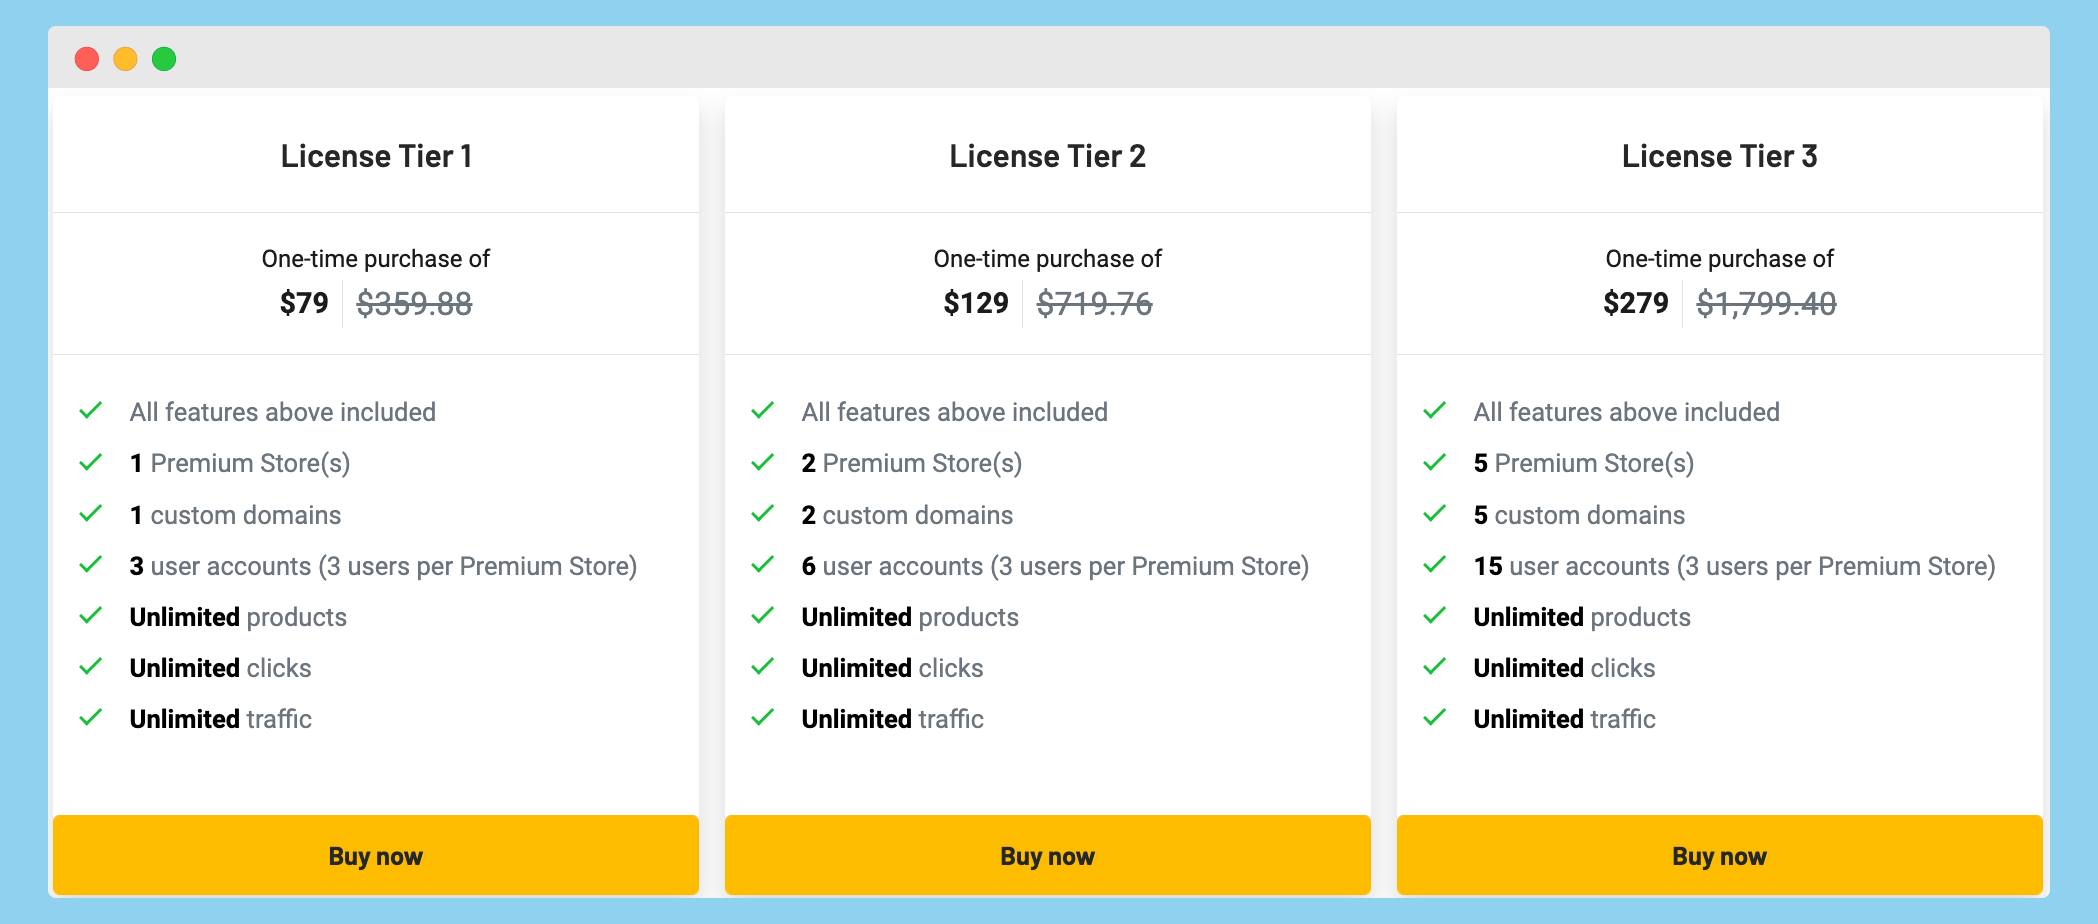Click Buy now for License Tier 2
2098x924 pixels.
click(x=1048, y=856)
